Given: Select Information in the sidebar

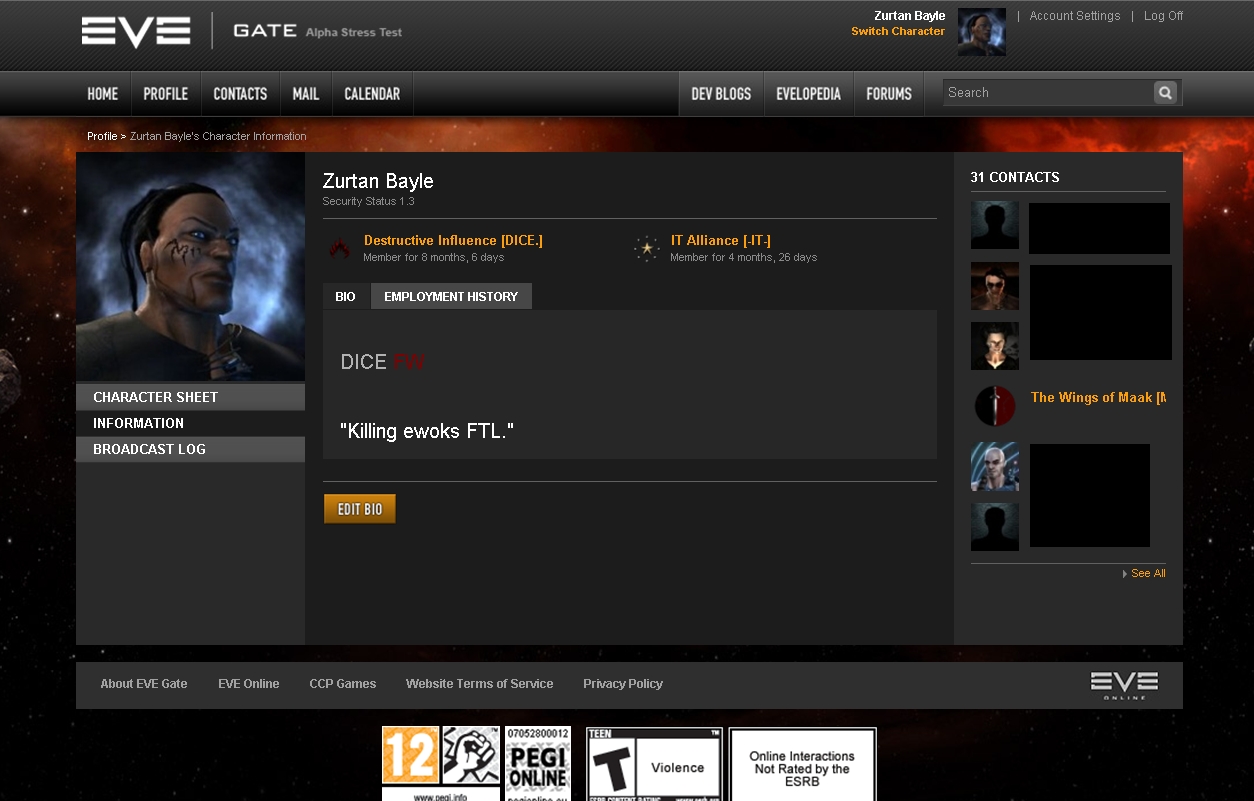Looking at the screenshot, I should coord(191,423).
